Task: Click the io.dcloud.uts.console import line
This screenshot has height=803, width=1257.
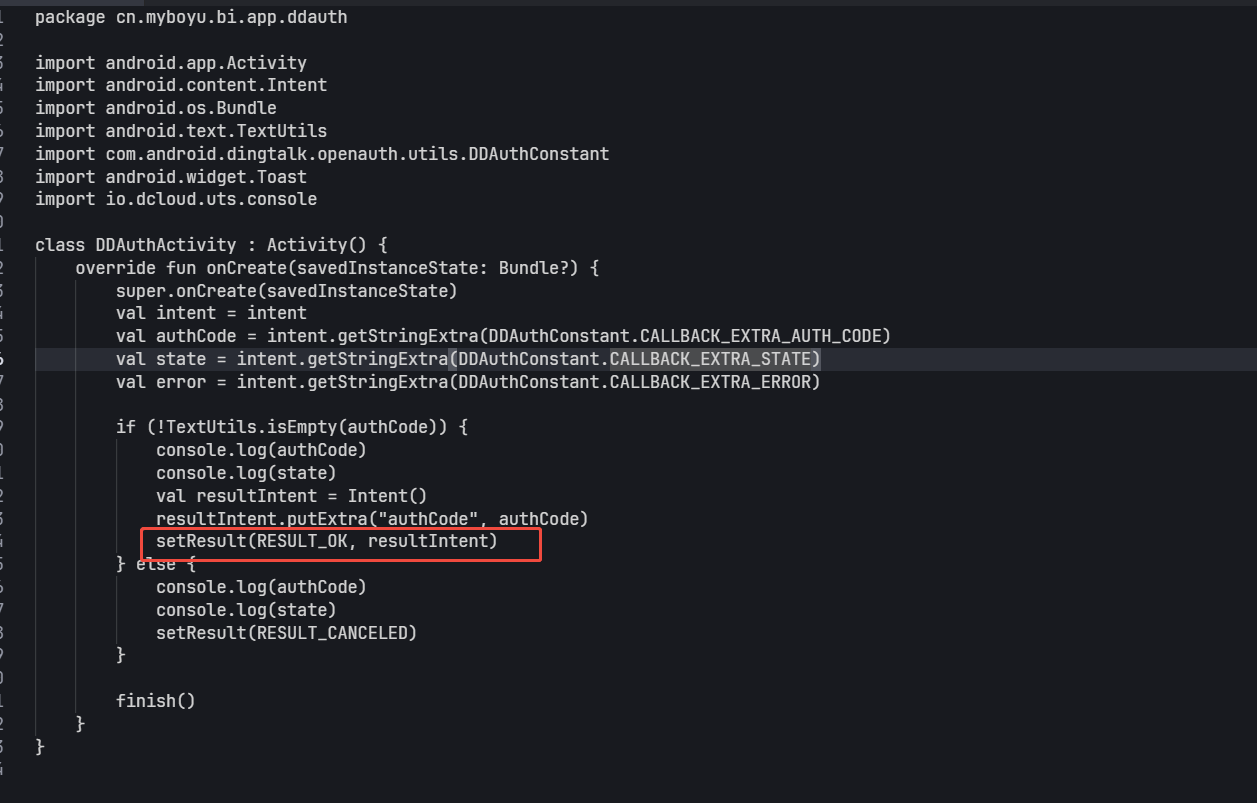Action: (176, 199)
